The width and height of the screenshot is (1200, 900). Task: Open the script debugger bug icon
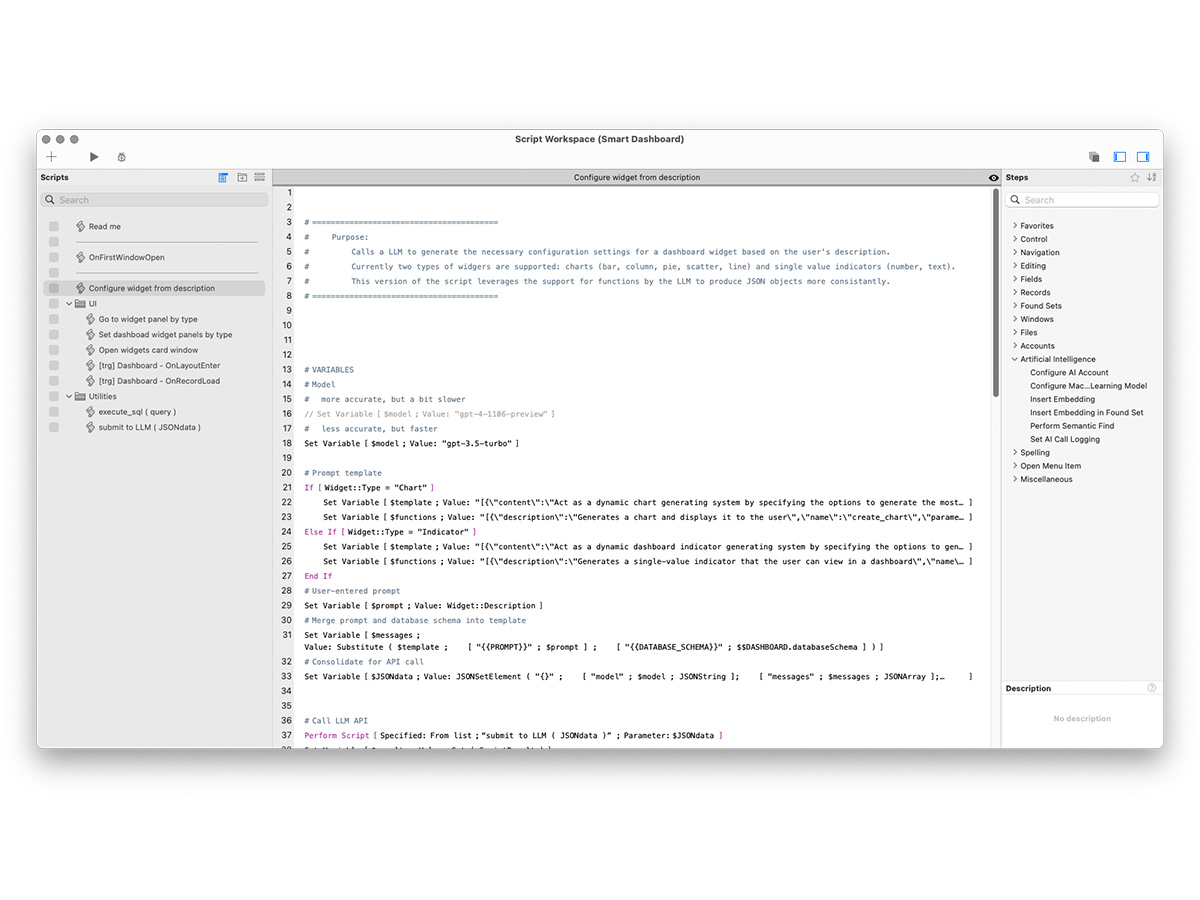[121, 157]
